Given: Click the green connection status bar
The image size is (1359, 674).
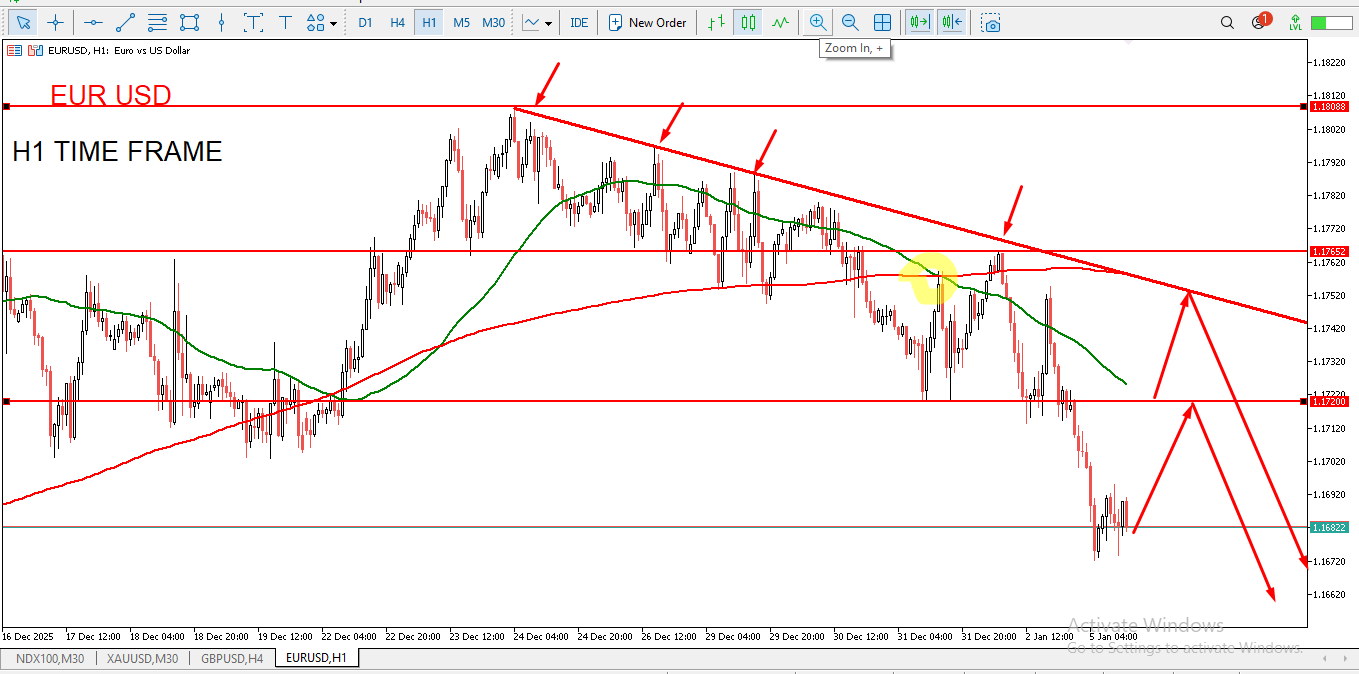Looking at the screenshot, I should coord(1331,22).
